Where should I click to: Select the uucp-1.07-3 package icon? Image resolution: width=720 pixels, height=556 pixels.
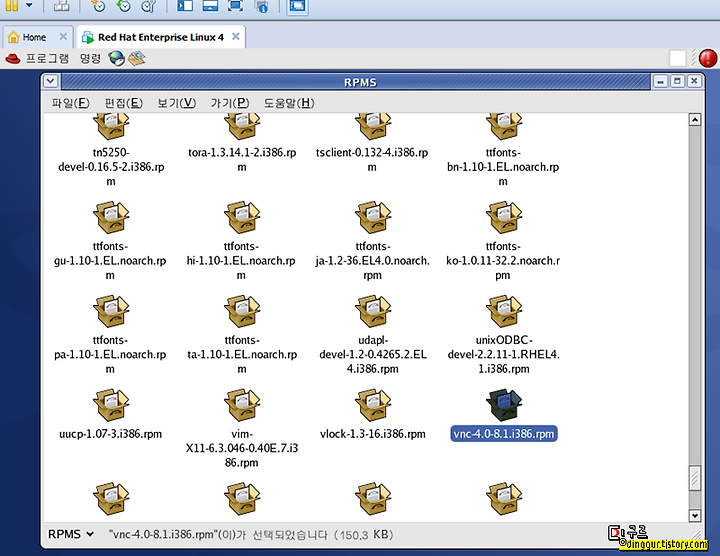(x=111, y=405)
